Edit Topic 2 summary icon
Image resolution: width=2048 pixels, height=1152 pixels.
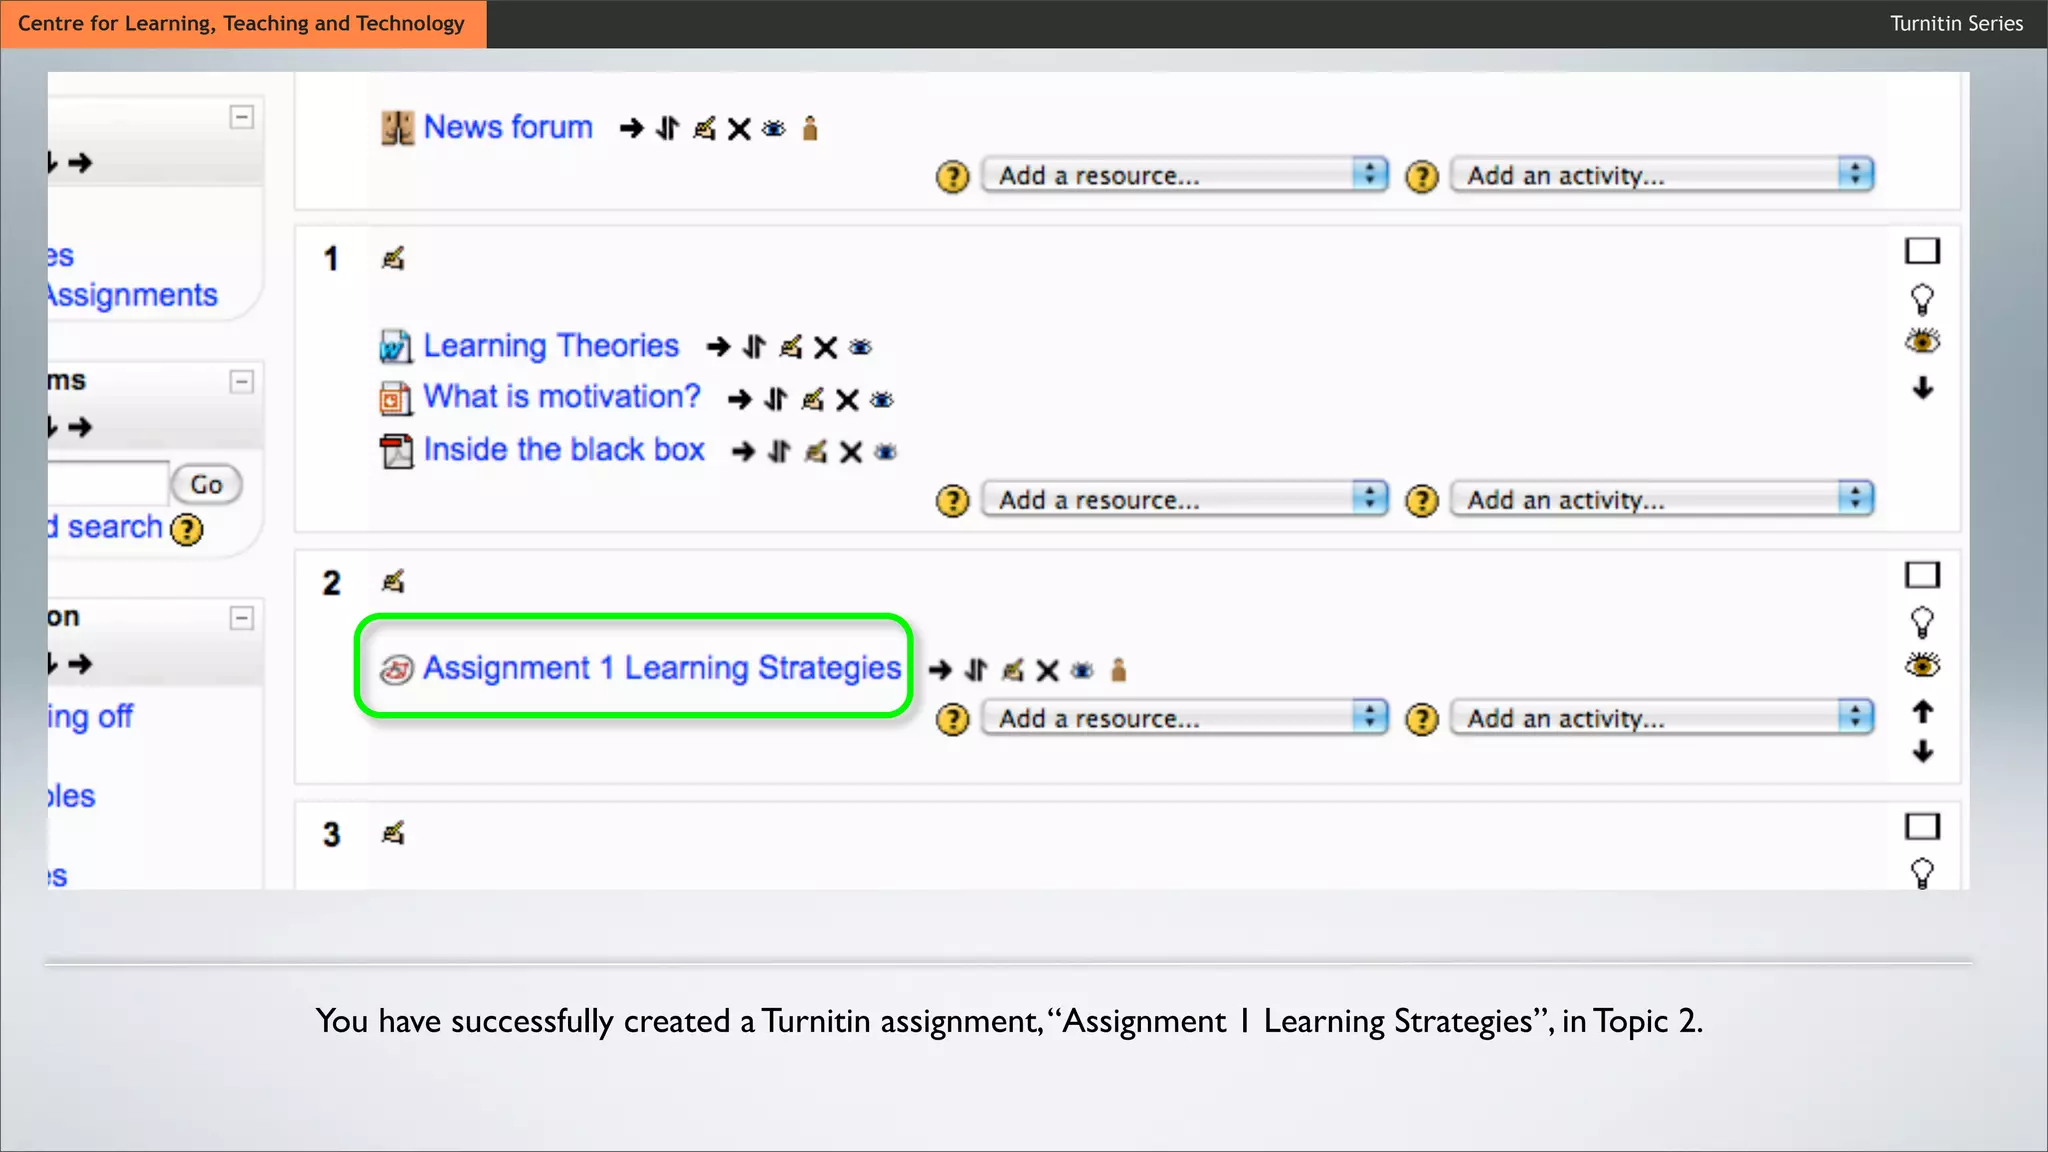click(393, 581)
